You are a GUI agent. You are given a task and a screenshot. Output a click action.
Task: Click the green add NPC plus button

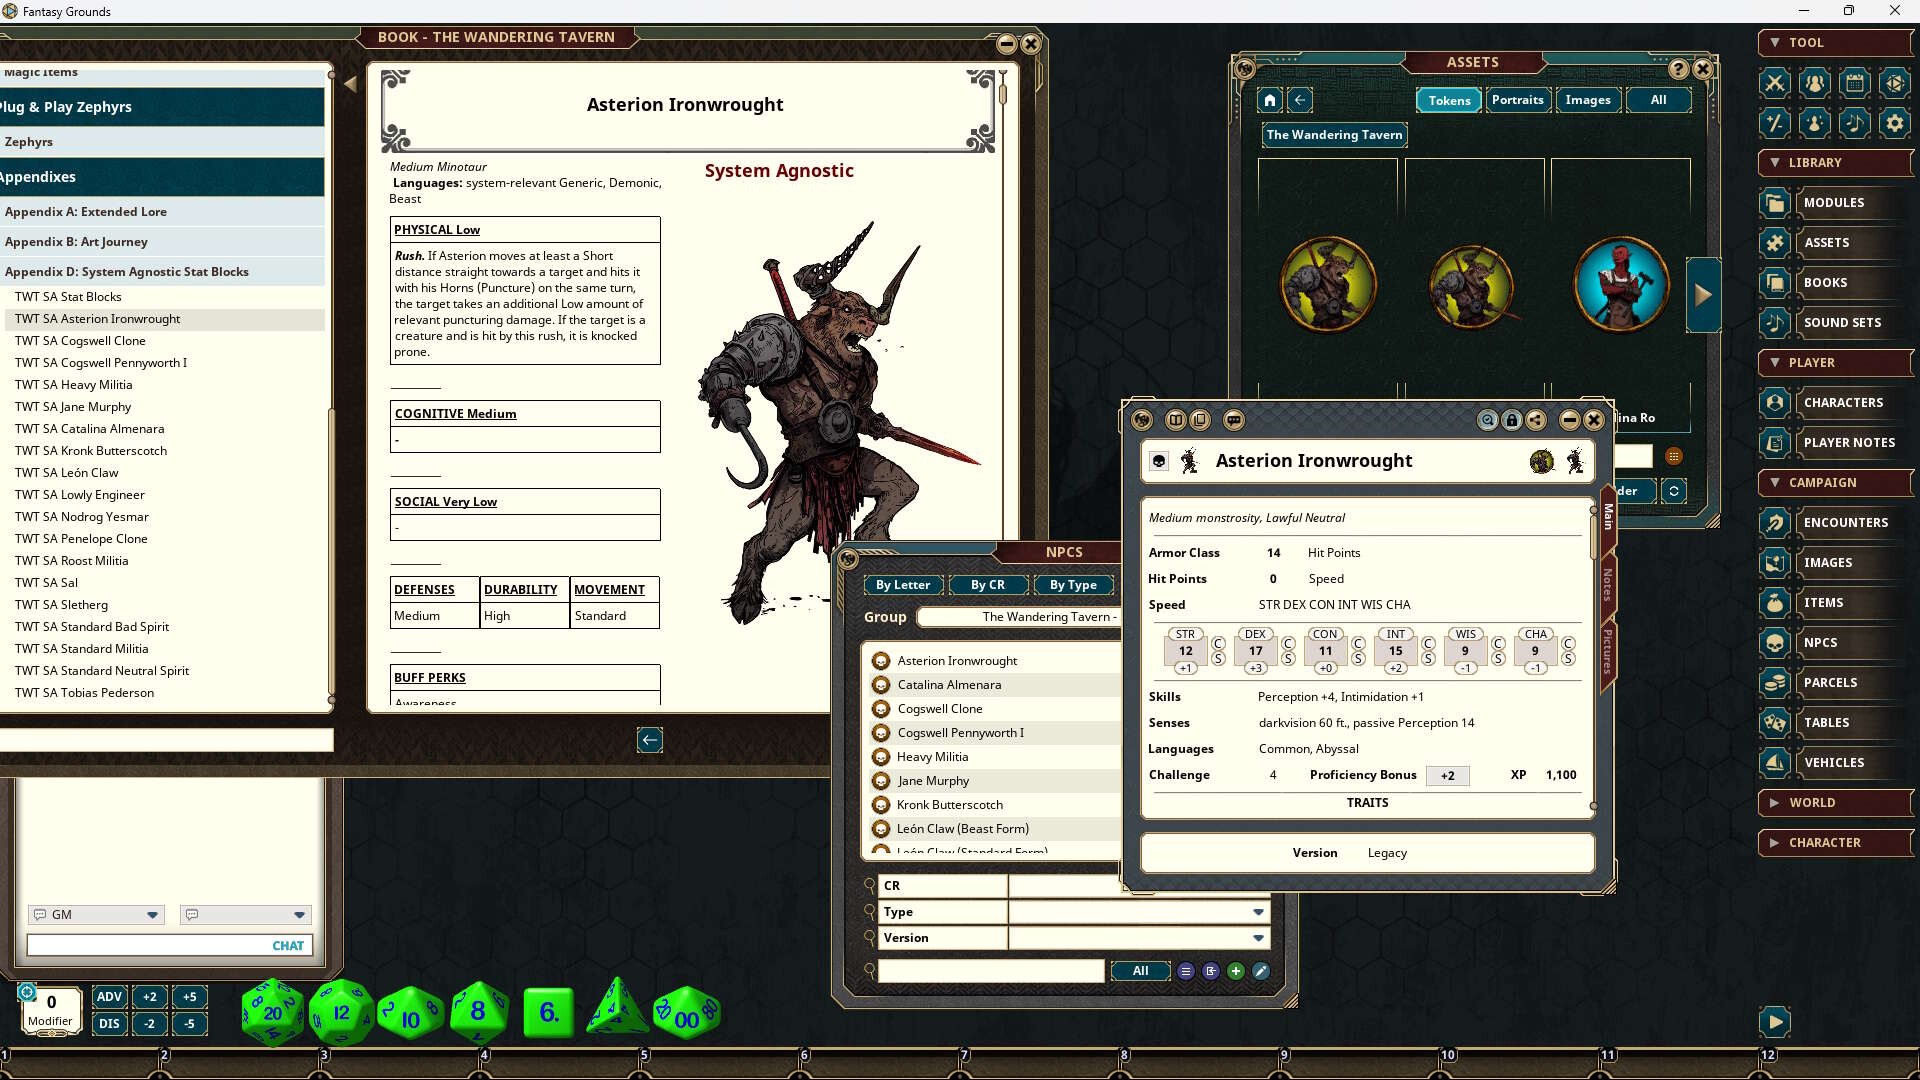1236,971
